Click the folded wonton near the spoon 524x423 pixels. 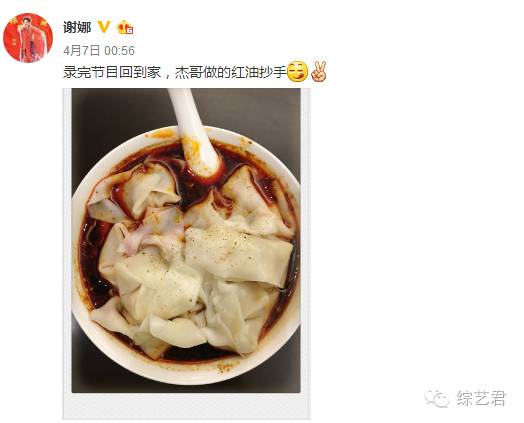click(x=152, y=187)
